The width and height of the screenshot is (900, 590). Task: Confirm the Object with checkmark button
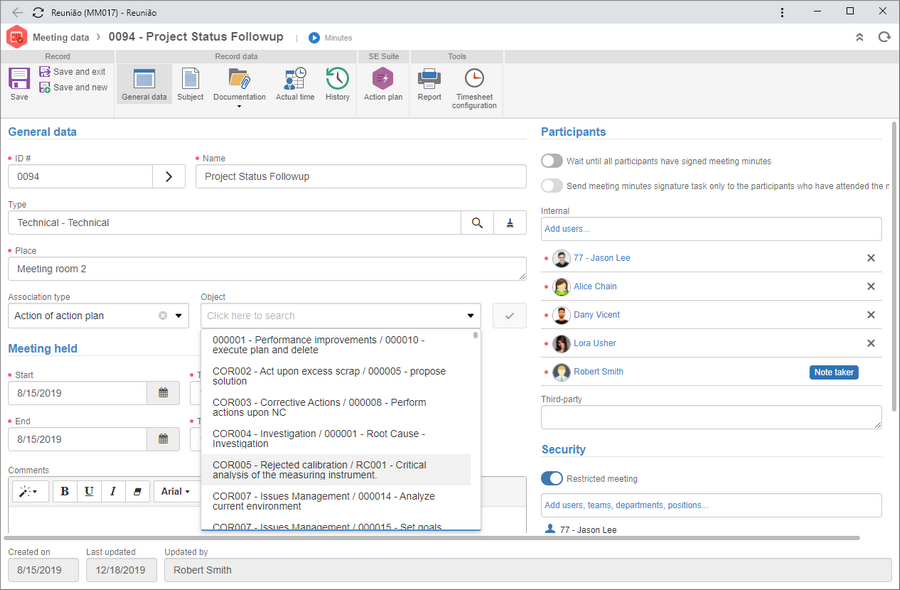[x=509, y=316]
